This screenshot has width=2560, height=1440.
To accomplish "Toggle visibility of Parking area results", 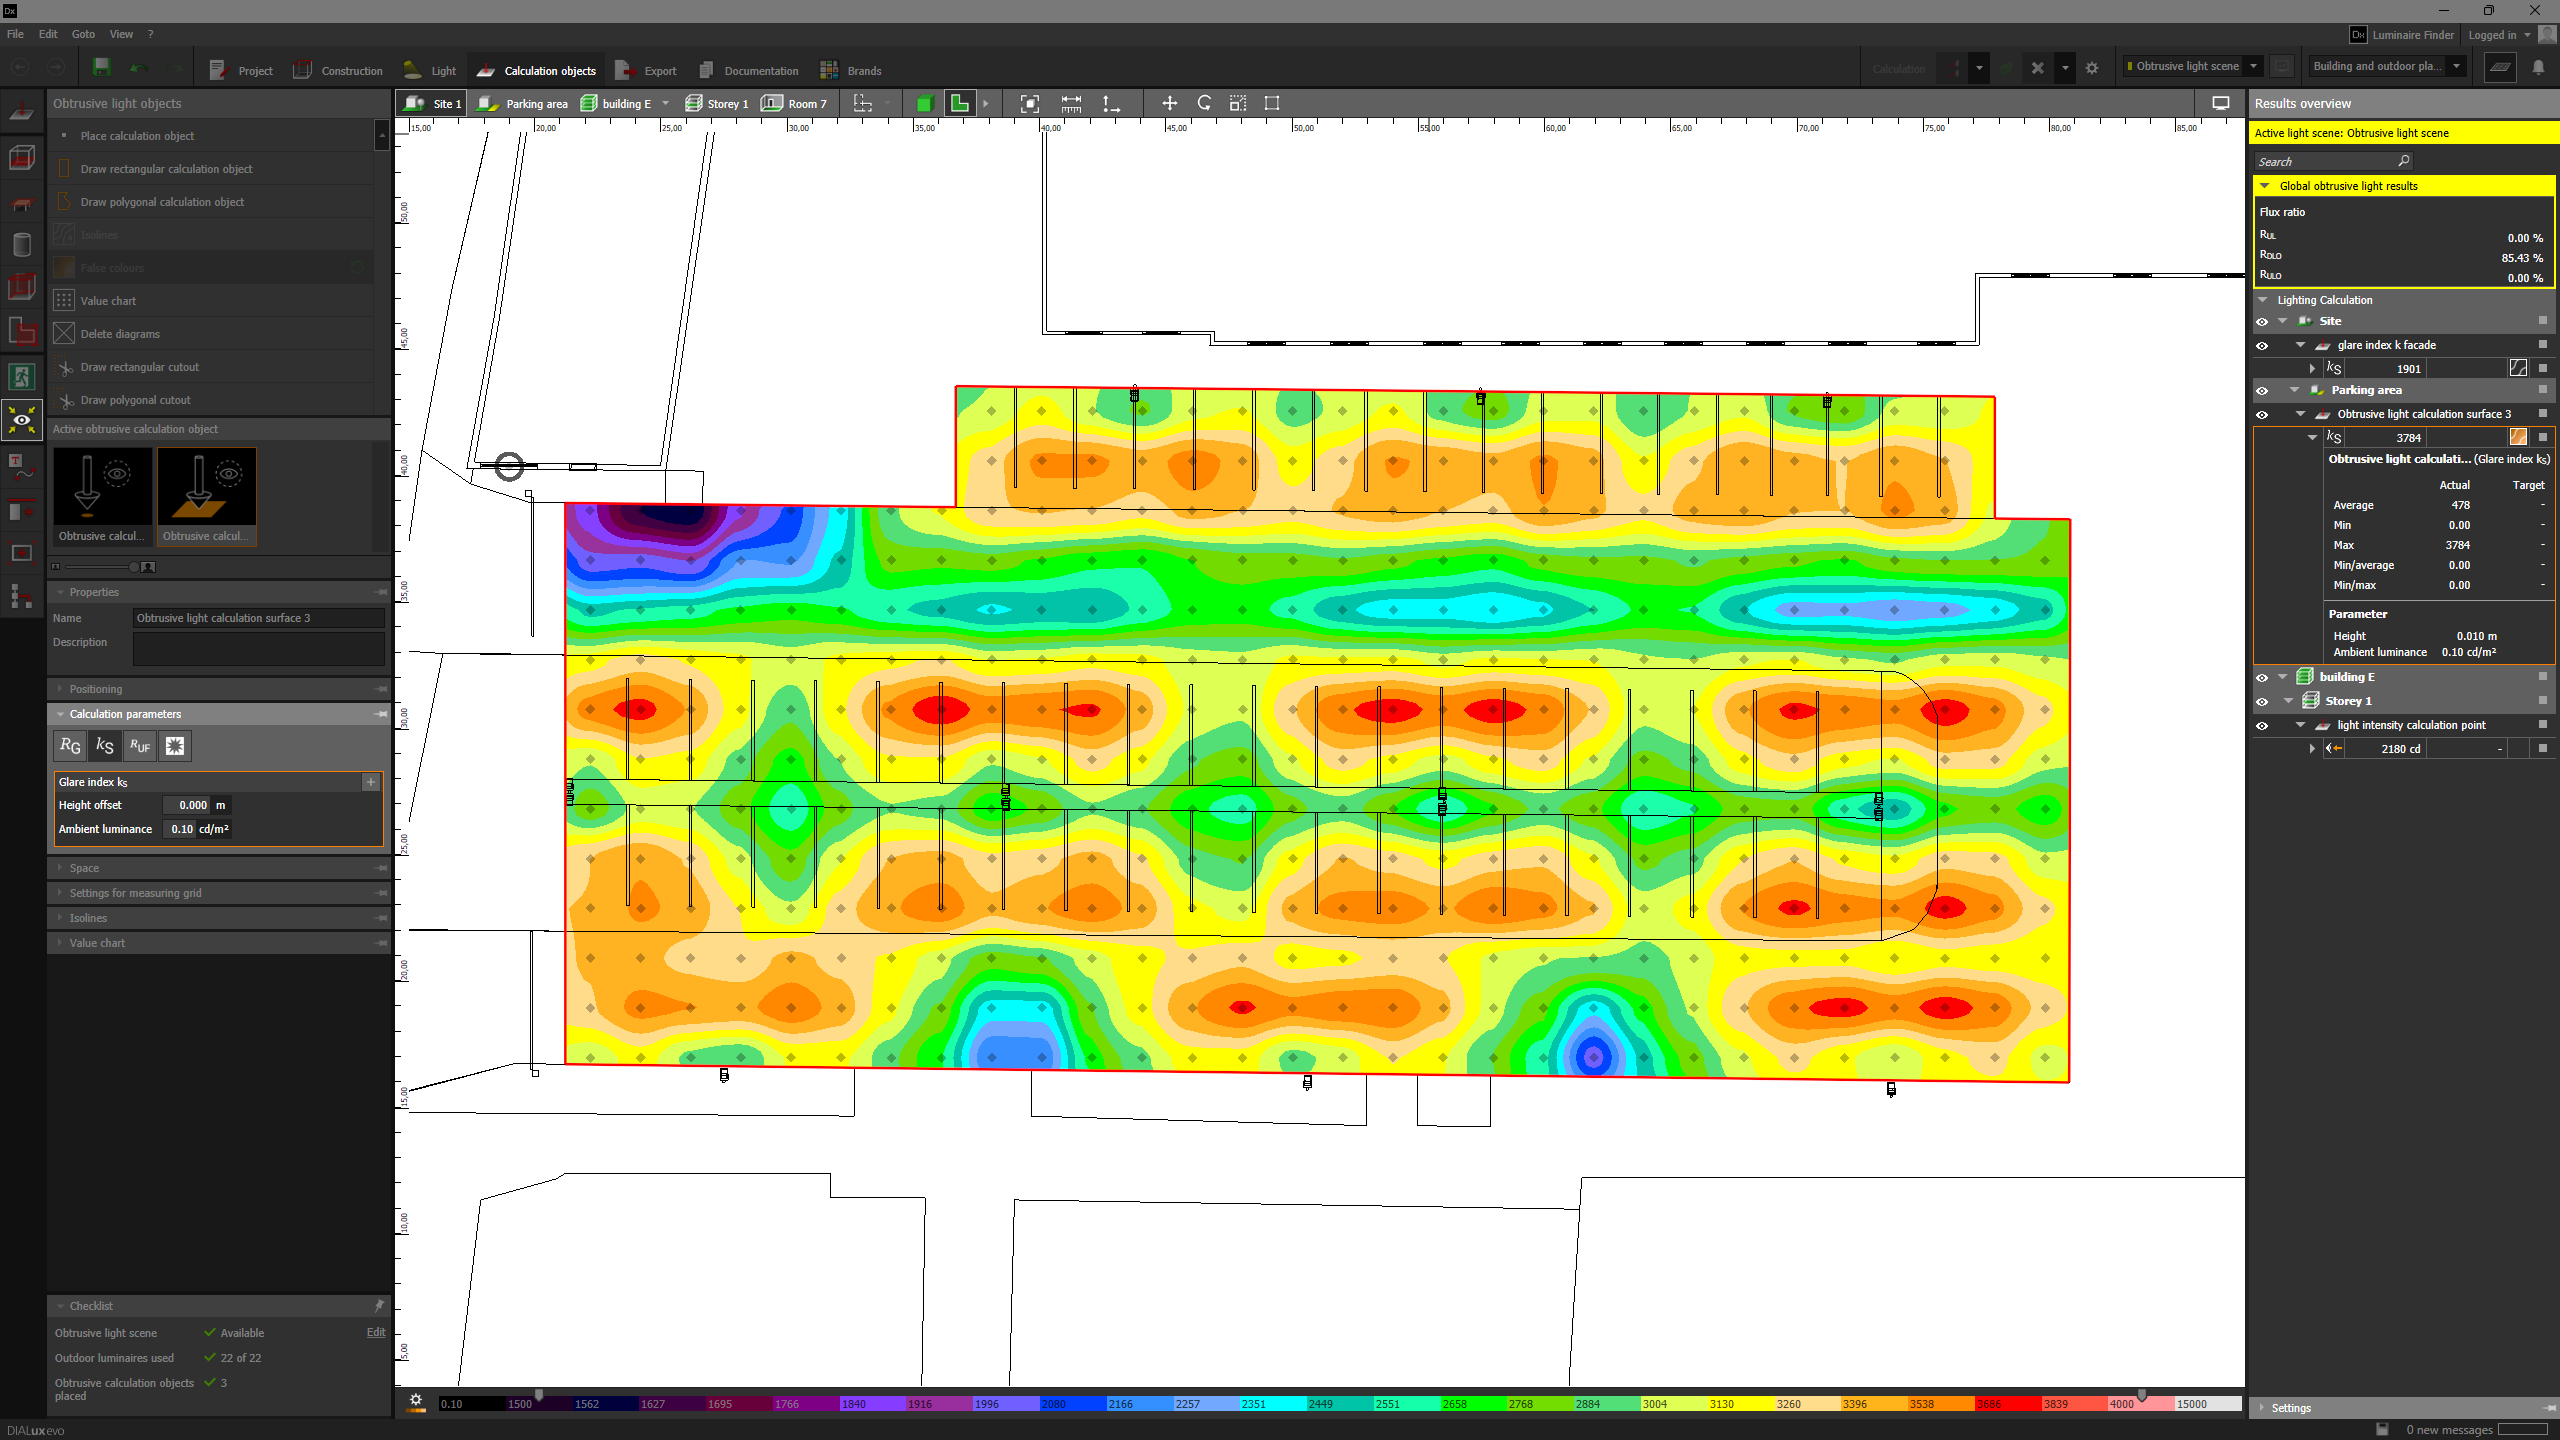I will click(2262, 391).
